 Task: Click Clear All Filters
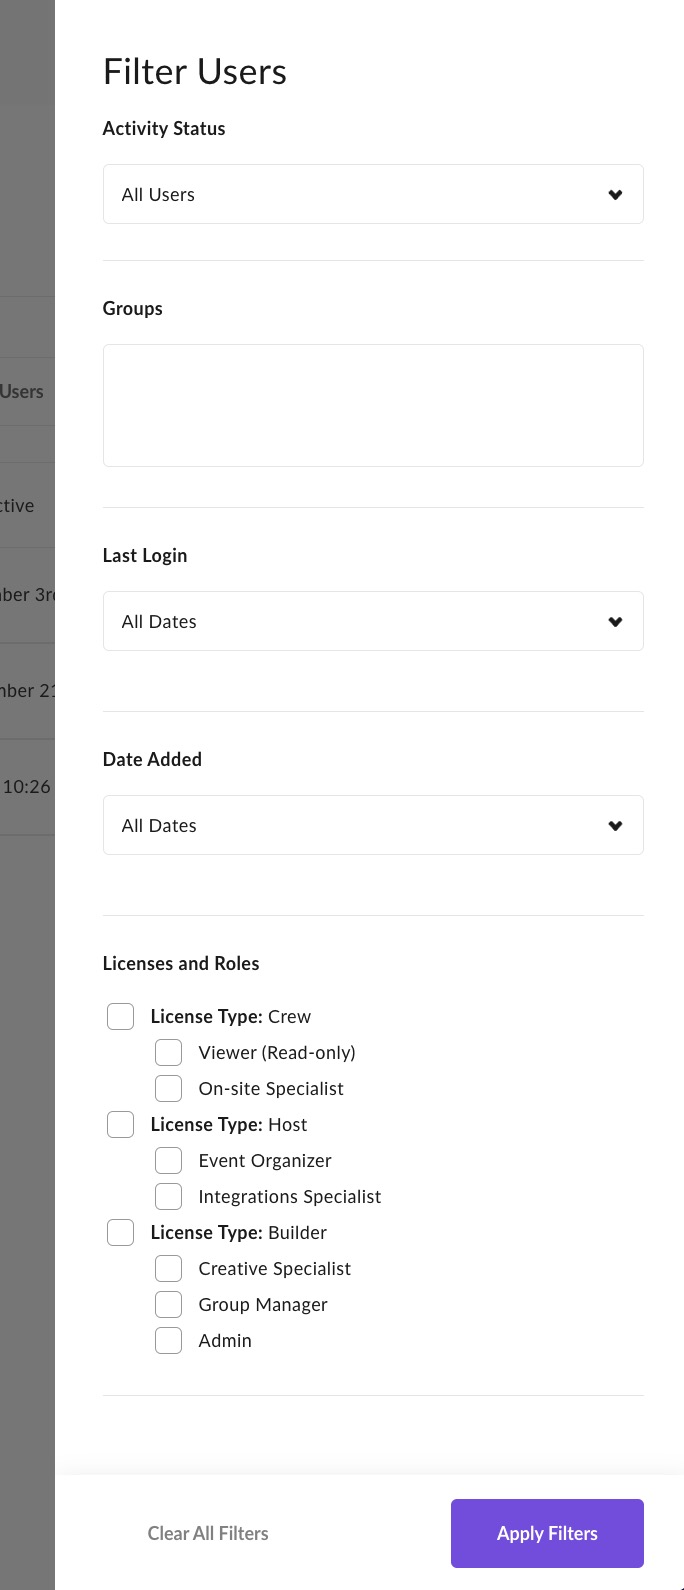(x=208, y=1533)
